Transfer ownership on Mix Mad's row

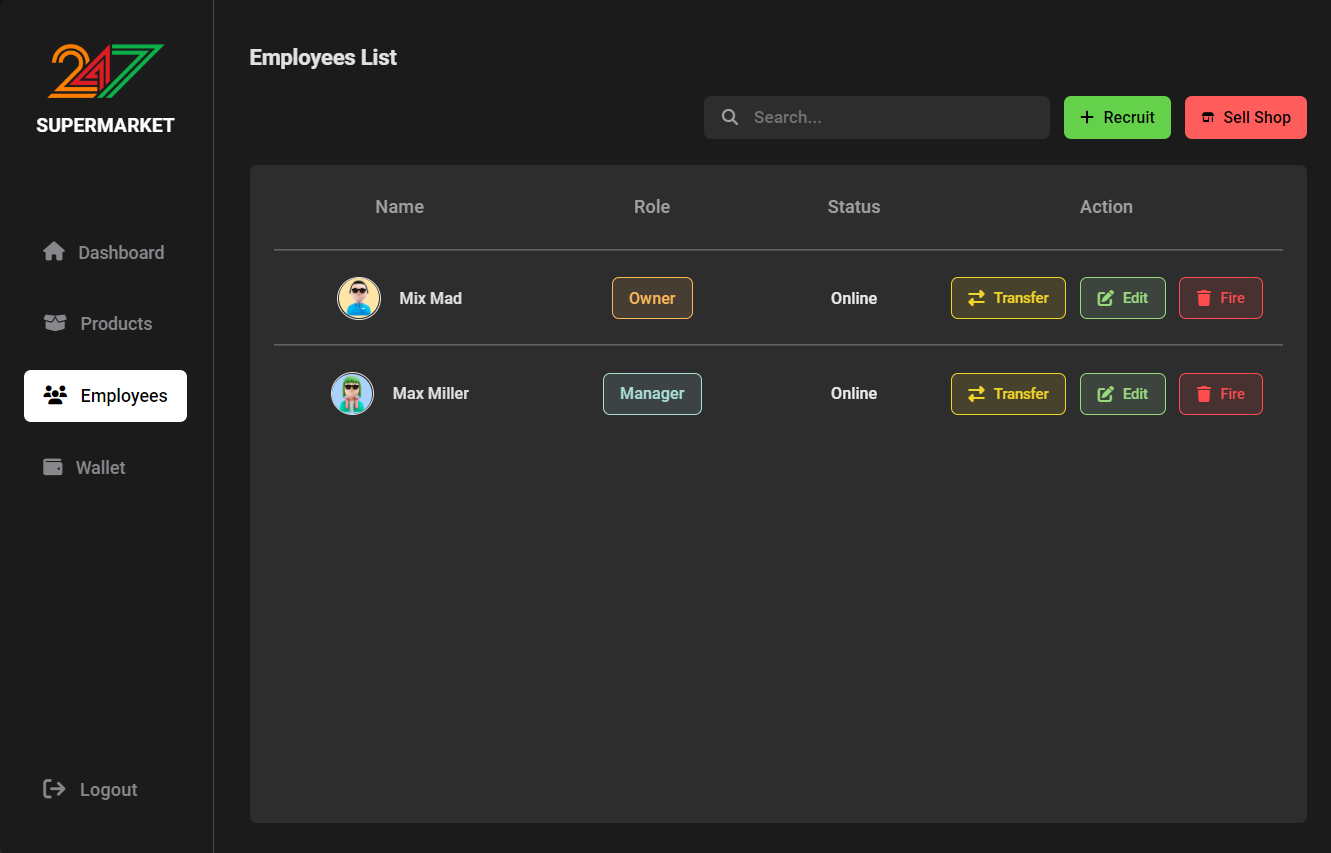[1008, 298]
